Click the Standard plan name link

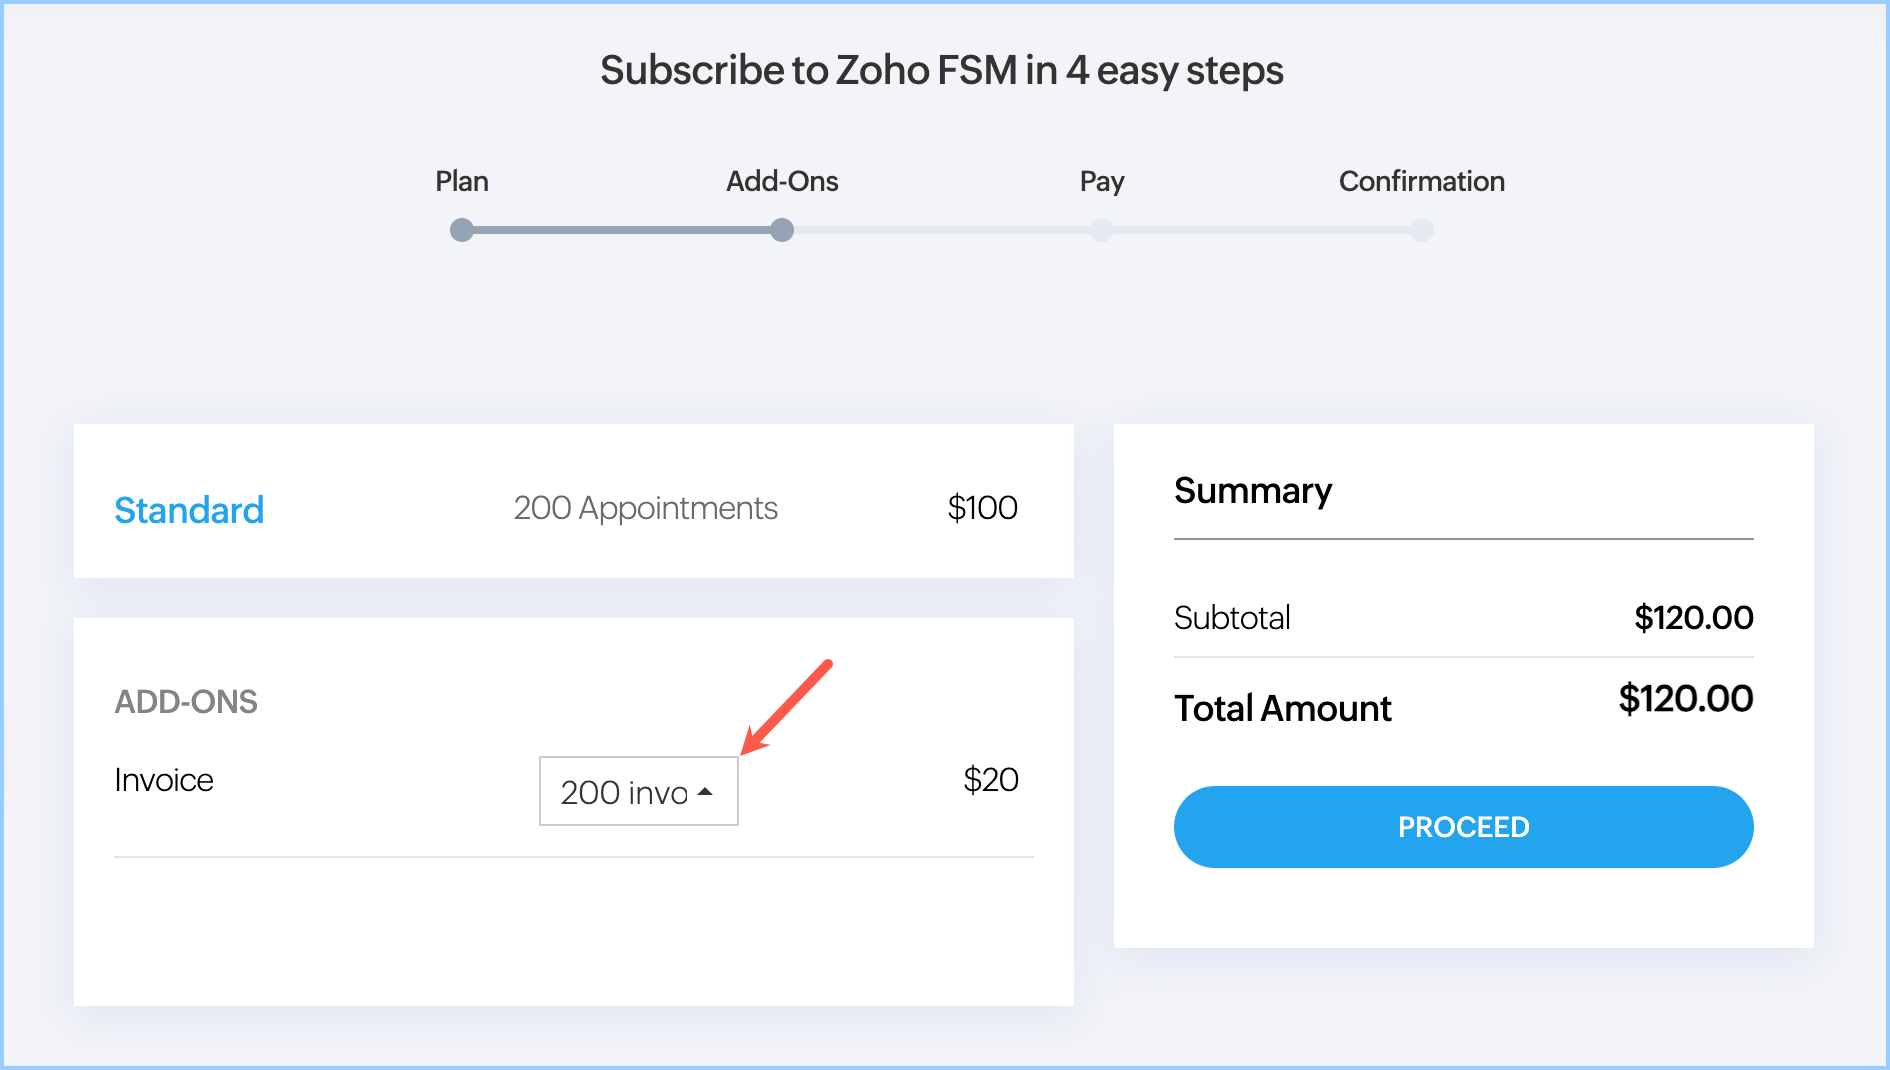pyautogui.click(x=189, y=510)
